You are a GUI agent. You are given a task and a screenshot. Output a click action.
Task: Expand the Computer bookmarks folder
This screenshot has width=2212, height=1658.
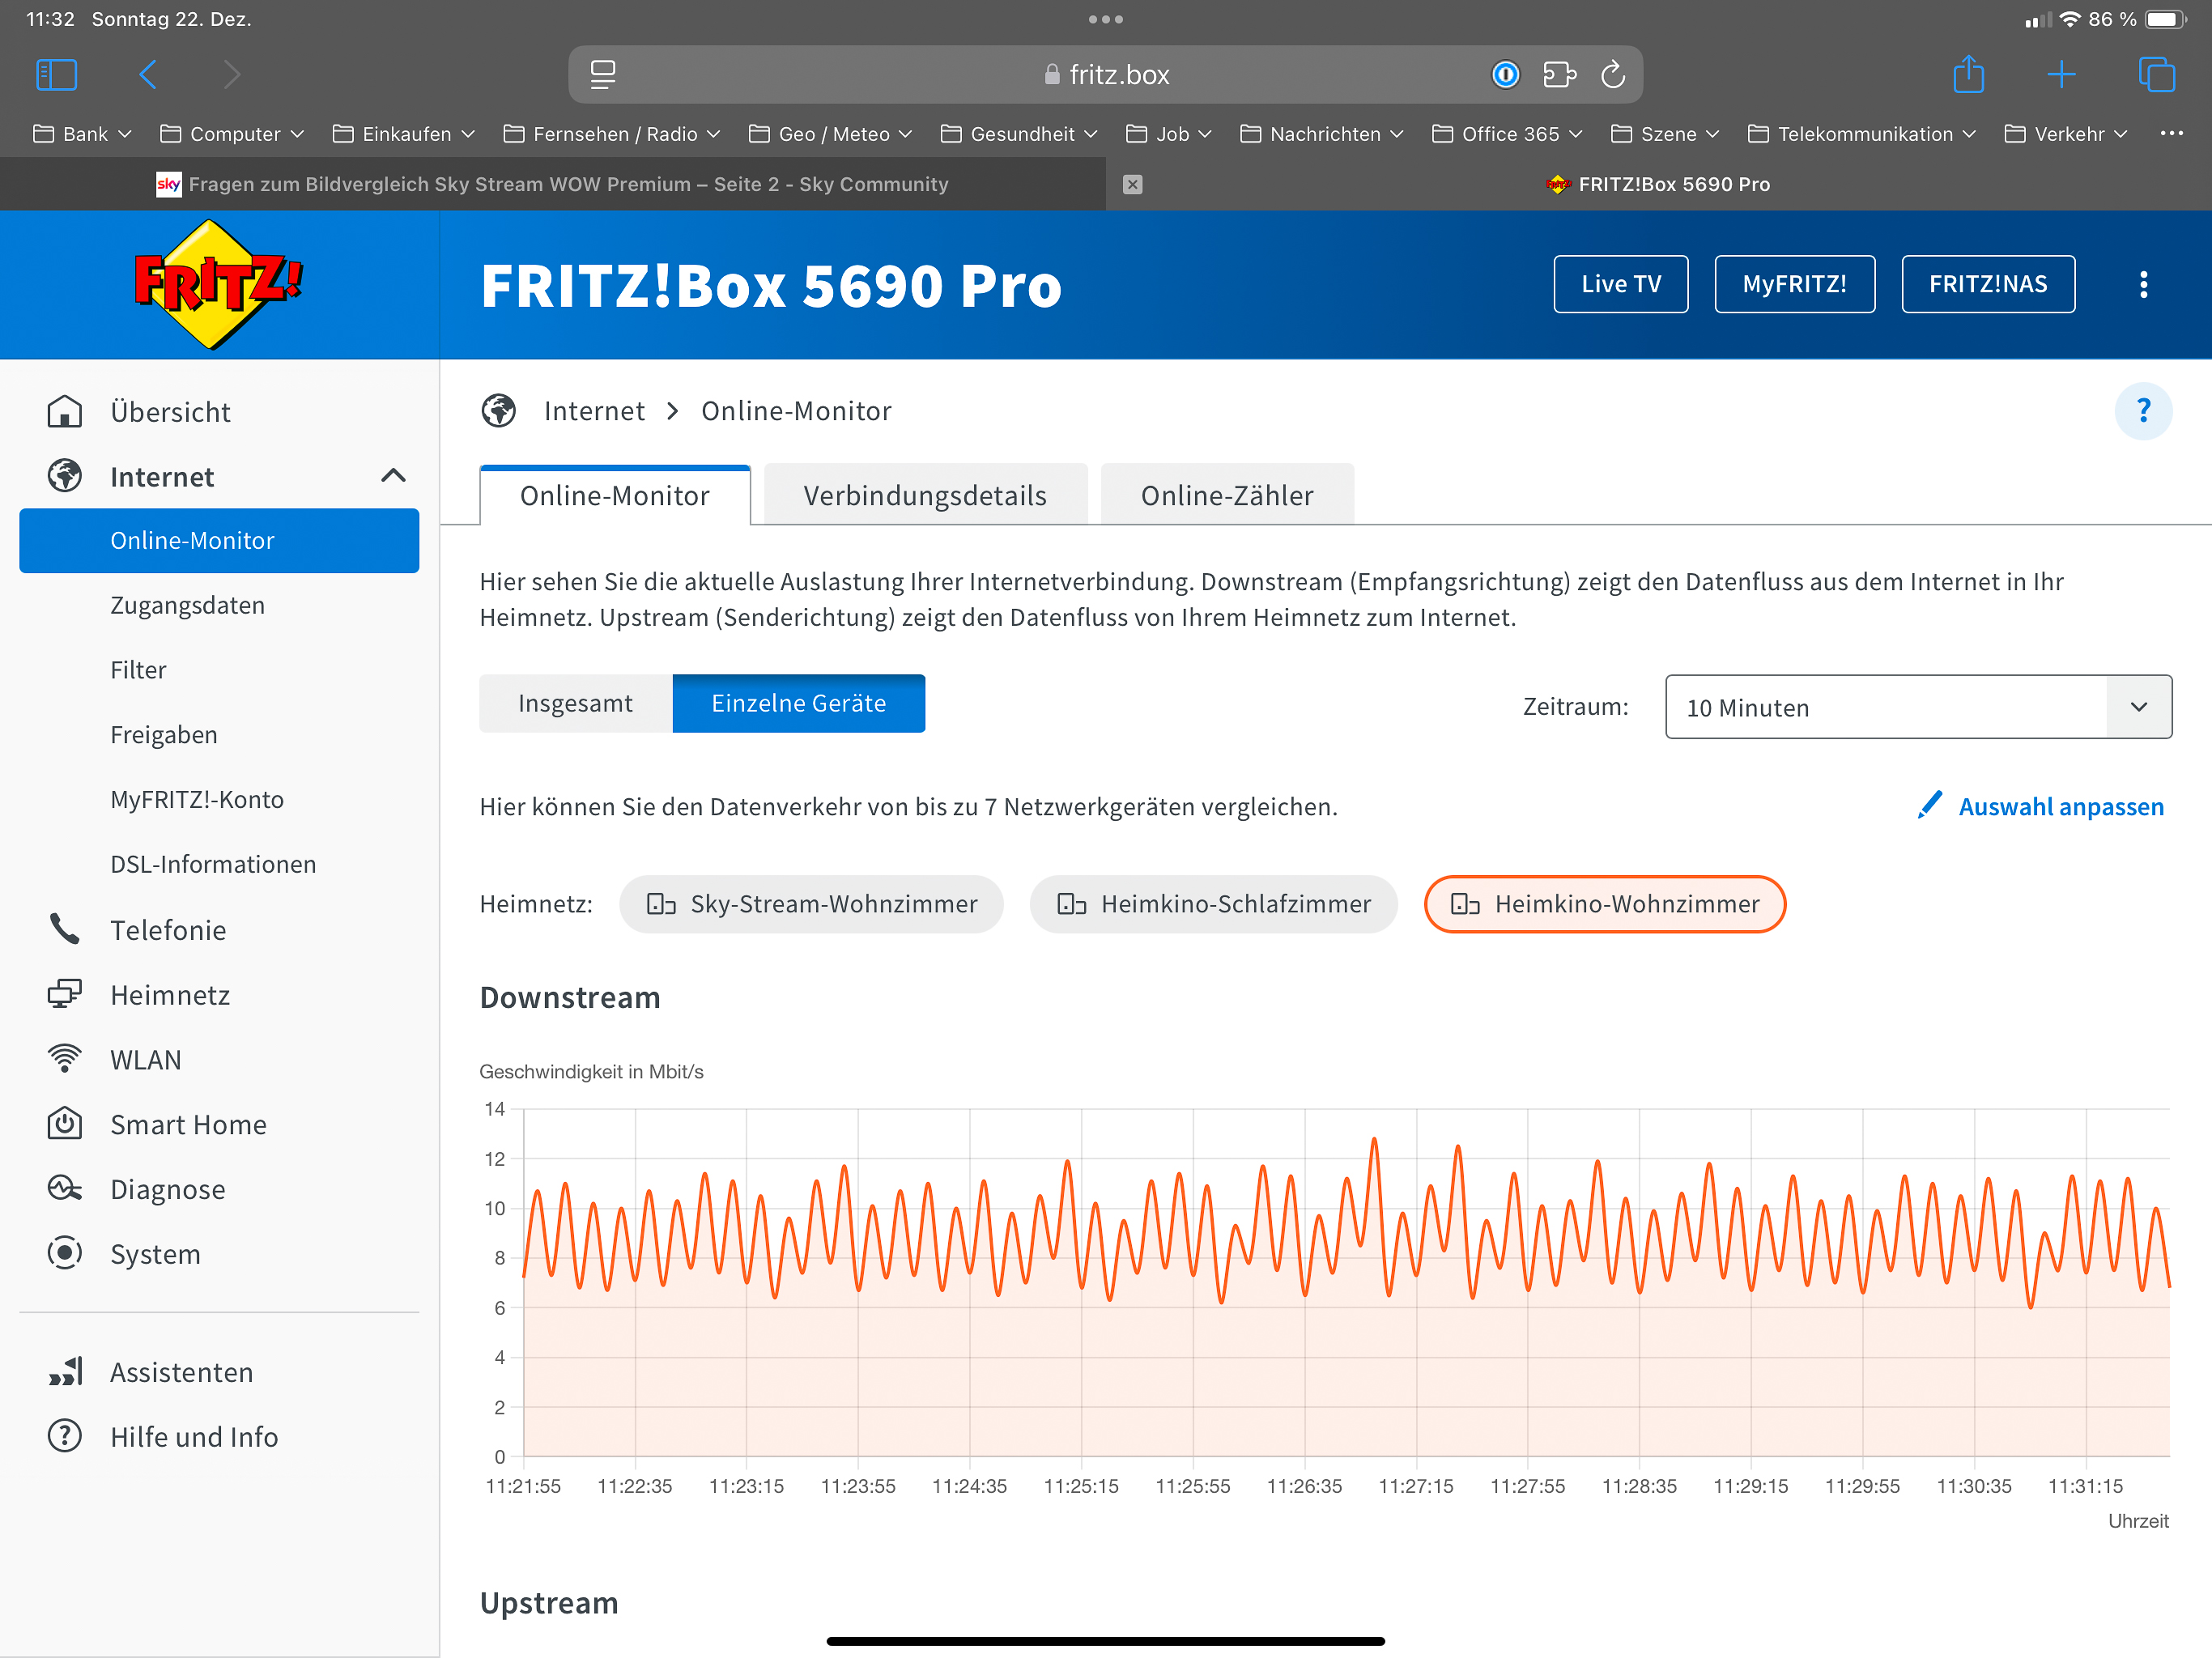tap(232, 134)
